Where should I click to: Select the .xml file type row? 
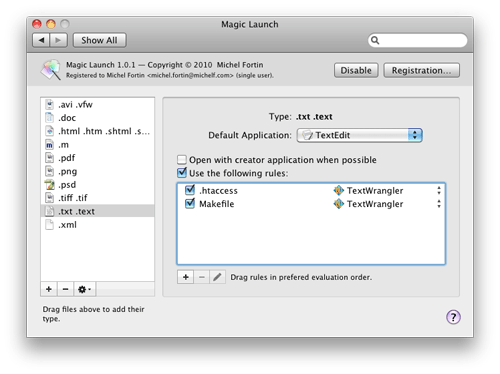click(x=97, y=225)
